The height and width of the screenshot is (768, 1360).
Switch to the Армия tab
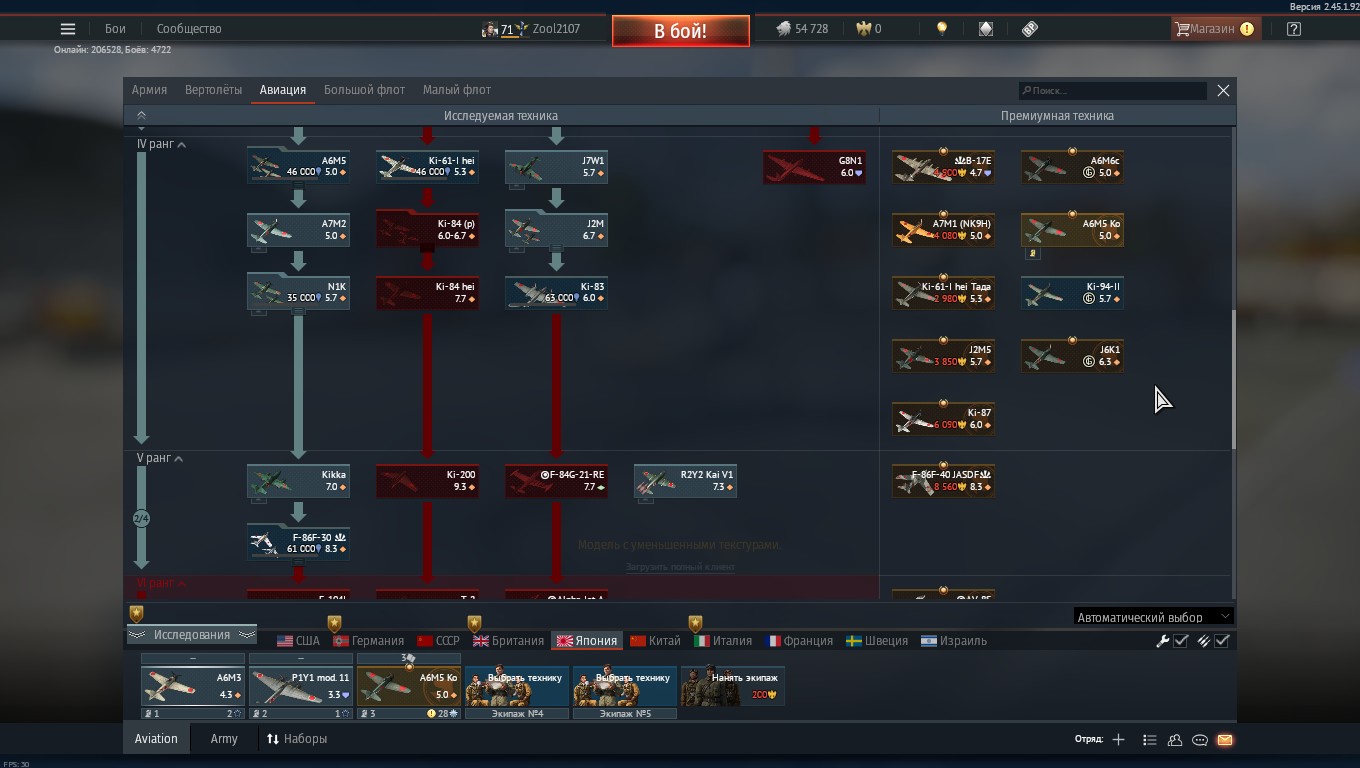click(x=149, y=90)
